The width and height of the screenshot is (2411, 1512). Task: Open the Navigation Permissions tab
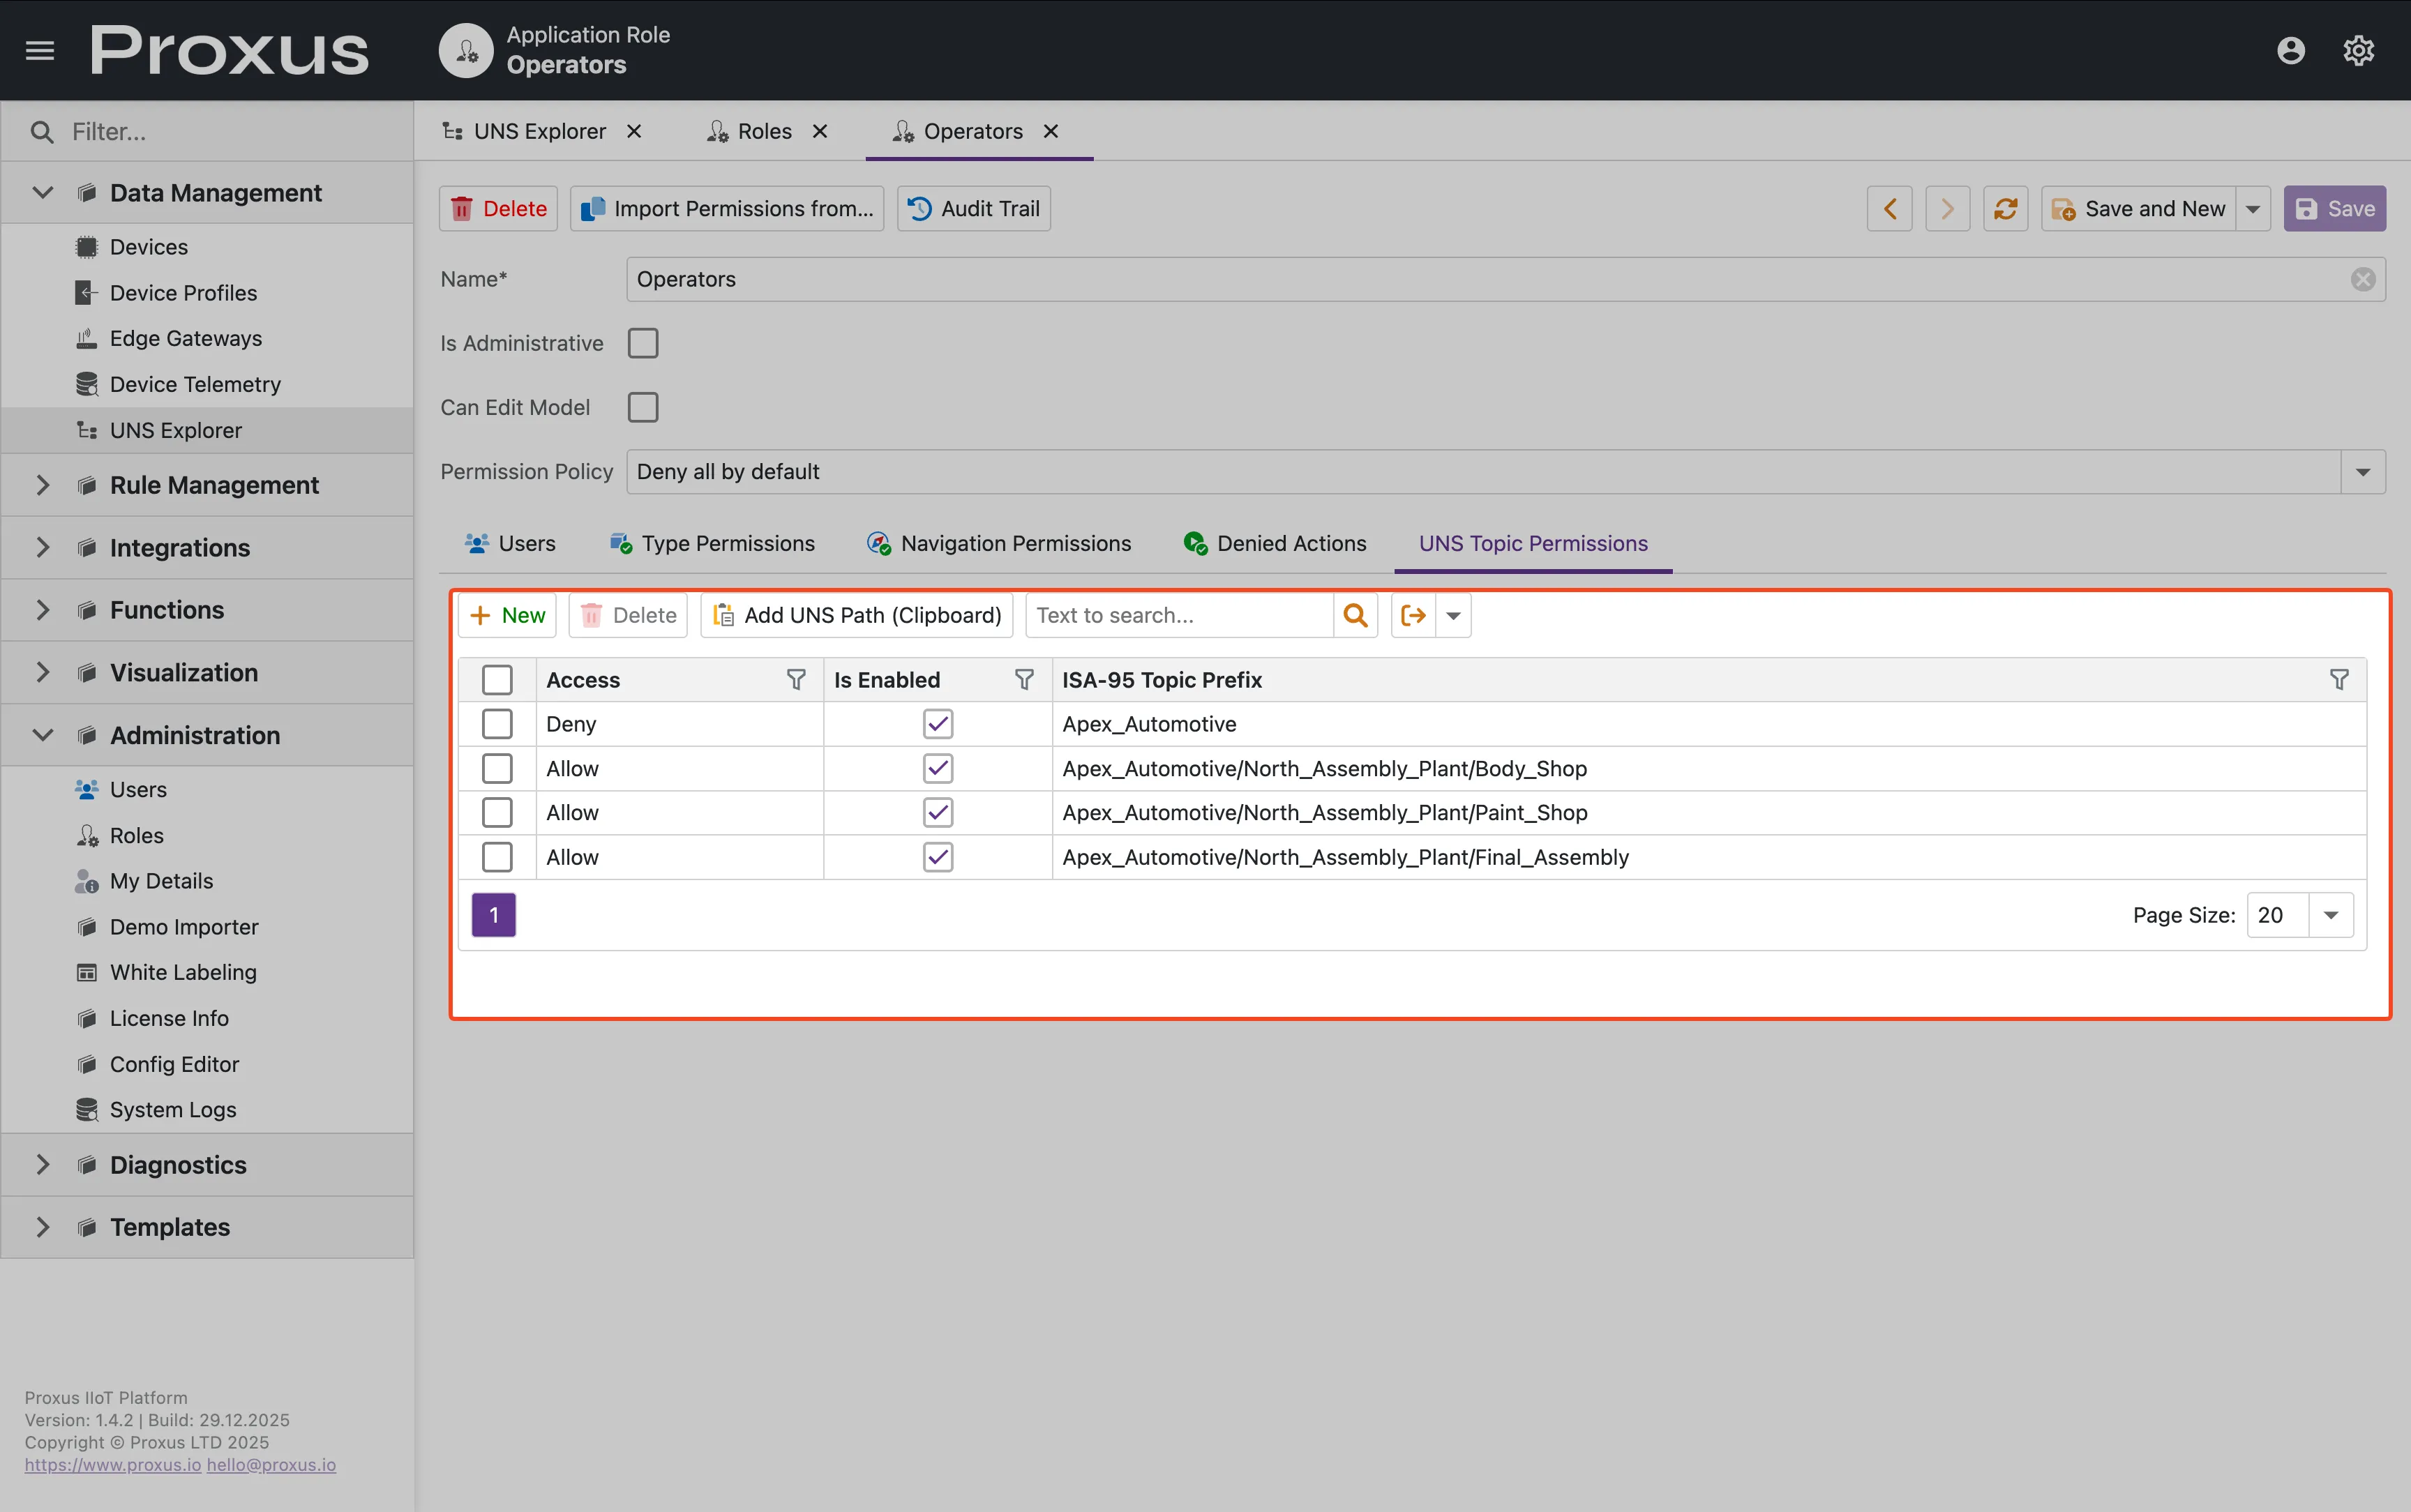click(998, 543)
